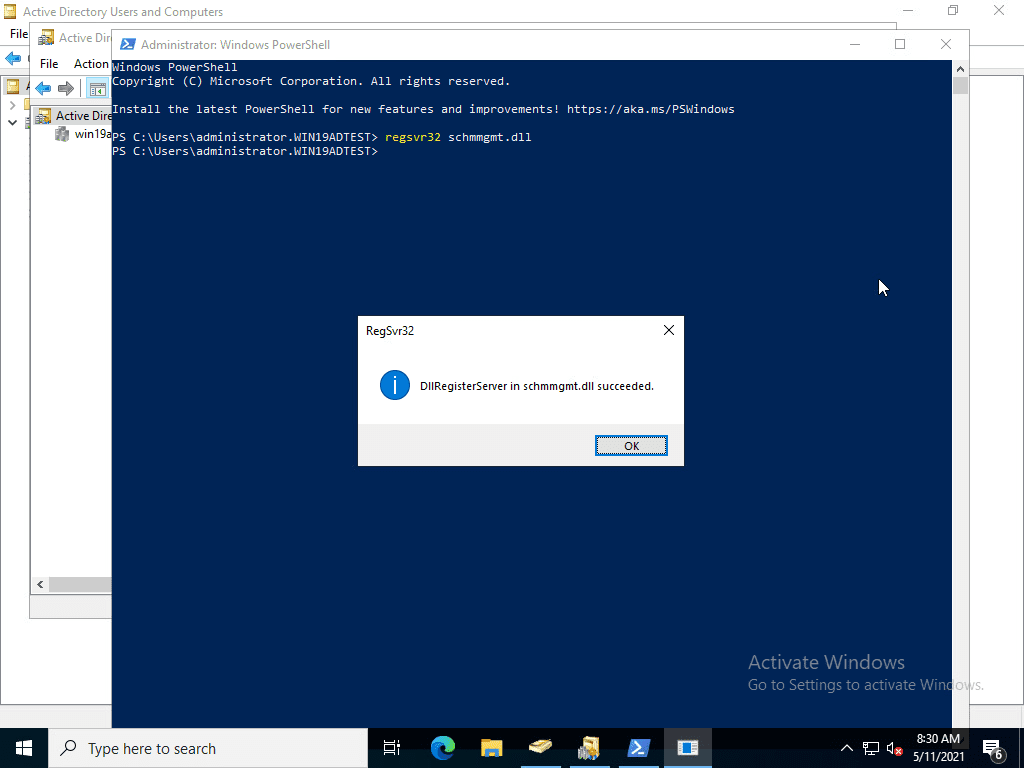Unmute audio via the speaker tray icon
Viewport: 1024px width, 768px height.
(x=893, y=748)
